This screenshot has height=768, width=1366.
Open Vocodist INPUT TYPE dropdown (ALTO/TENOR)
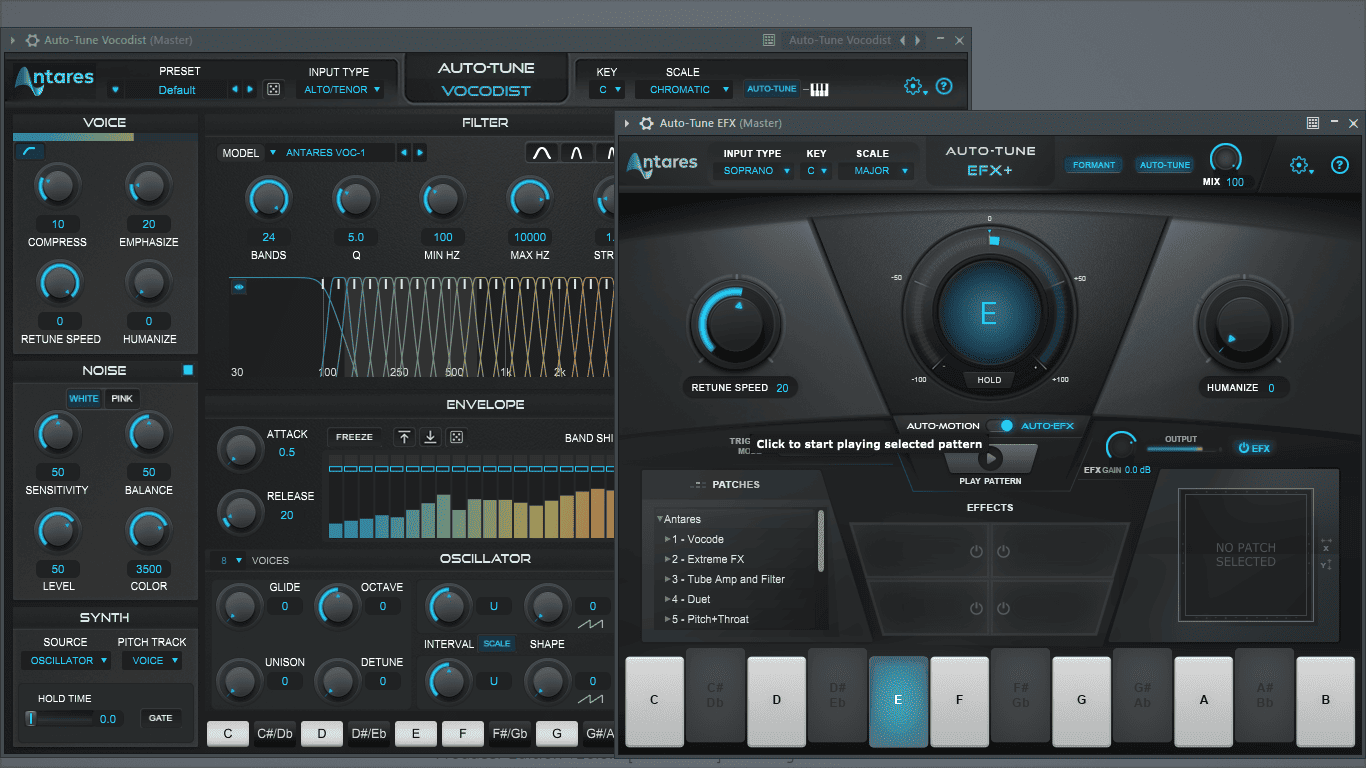341,90
